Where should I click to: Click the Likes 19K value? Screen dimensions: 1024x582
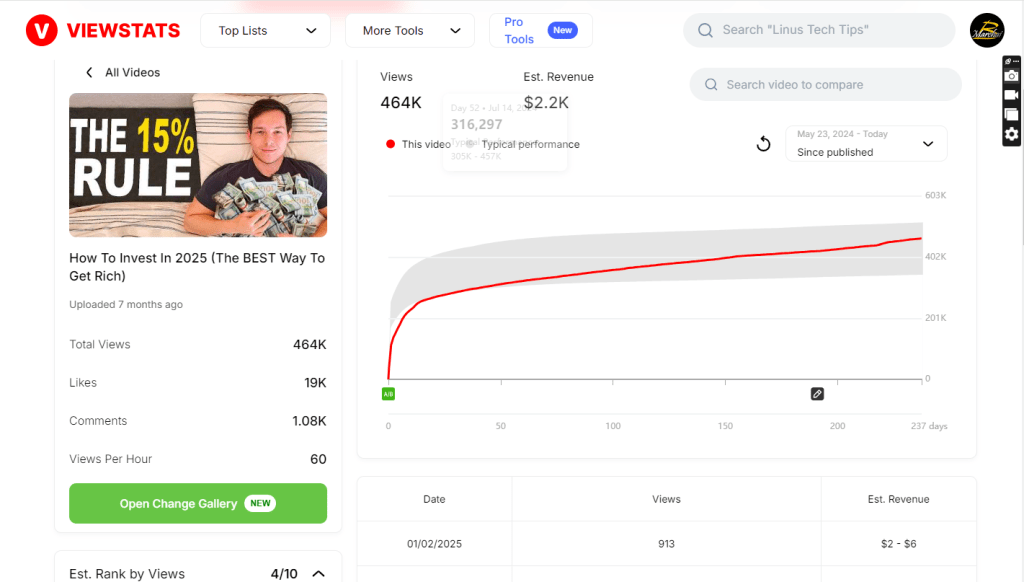click(x=315, y=383)
